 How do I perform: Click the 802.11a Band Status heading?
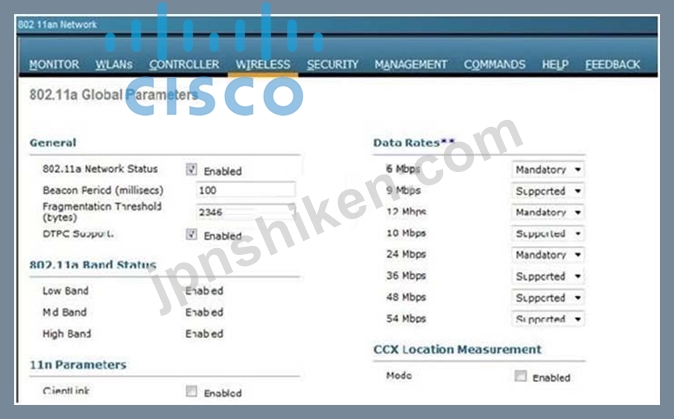coord(93,264)
